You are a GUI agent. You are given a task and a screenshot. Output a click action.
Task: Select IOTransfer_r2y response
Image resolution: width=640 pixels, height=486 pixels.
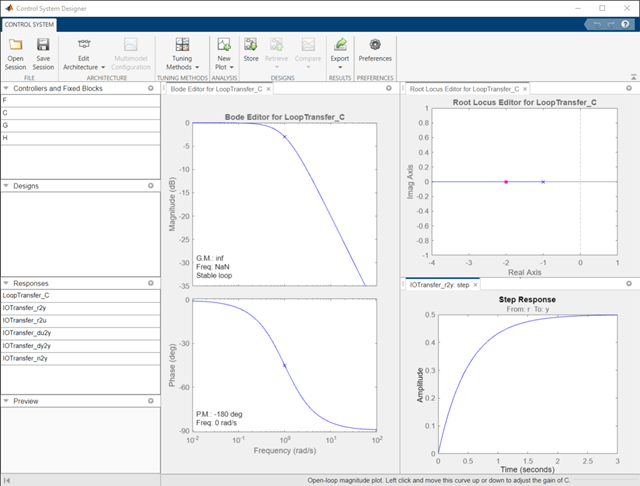point(24,309)
